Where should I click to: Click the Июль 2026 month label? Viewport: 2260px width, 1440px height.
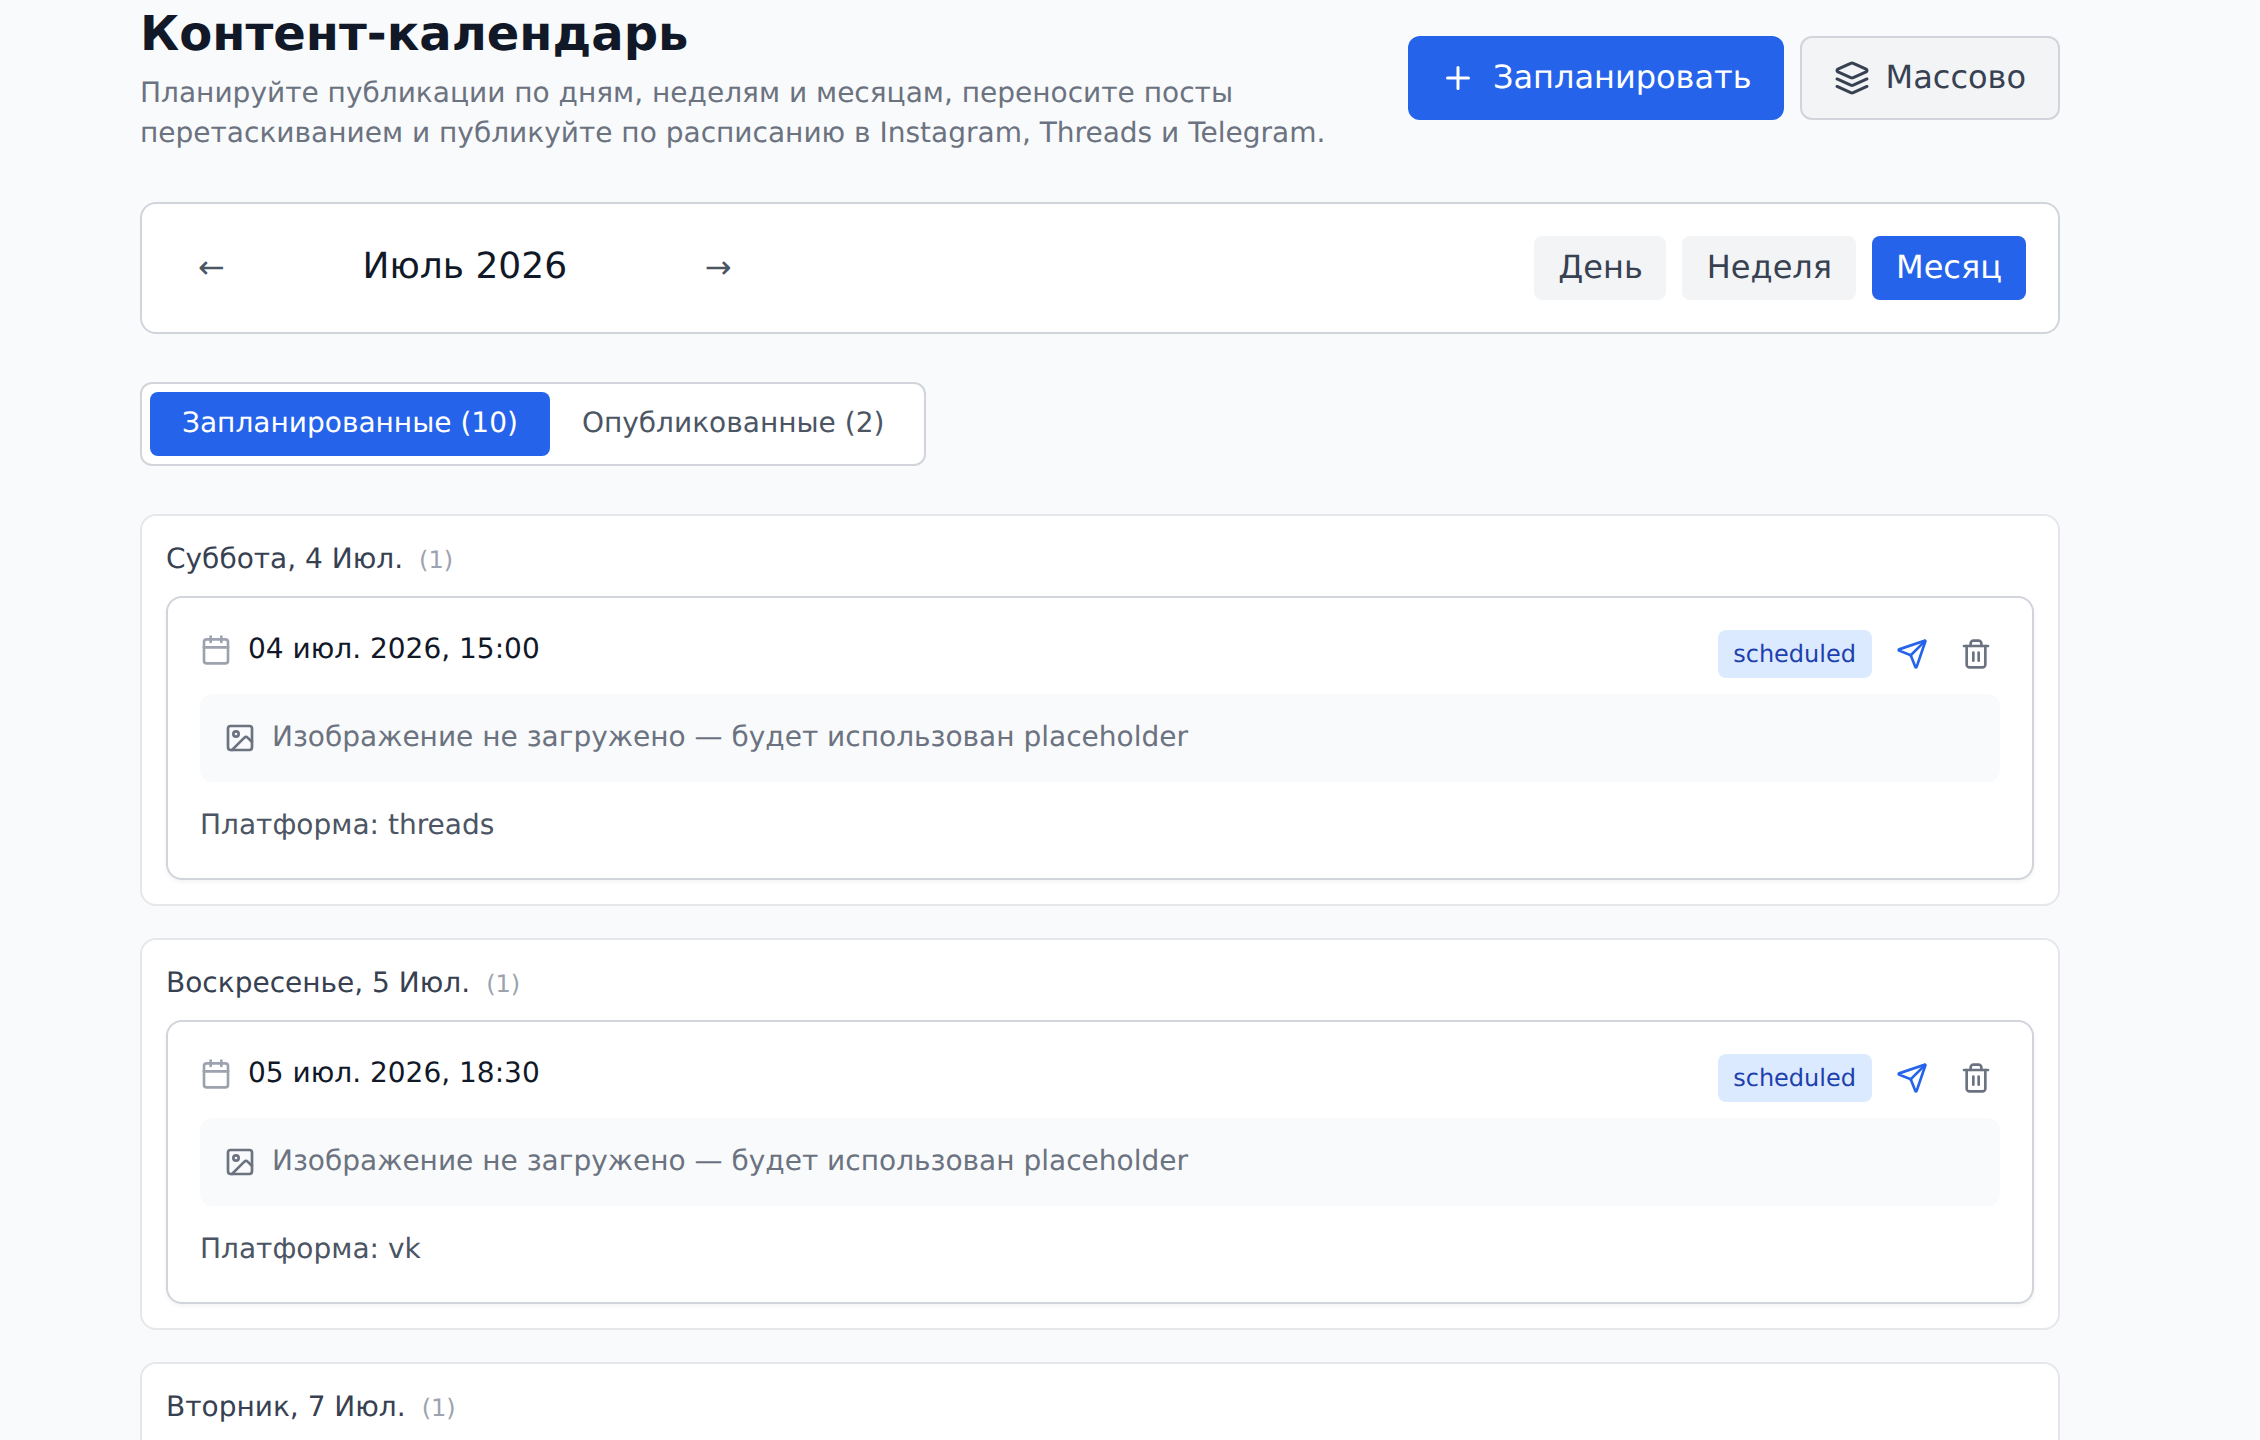pyautogui.click(x=465, y=266)
